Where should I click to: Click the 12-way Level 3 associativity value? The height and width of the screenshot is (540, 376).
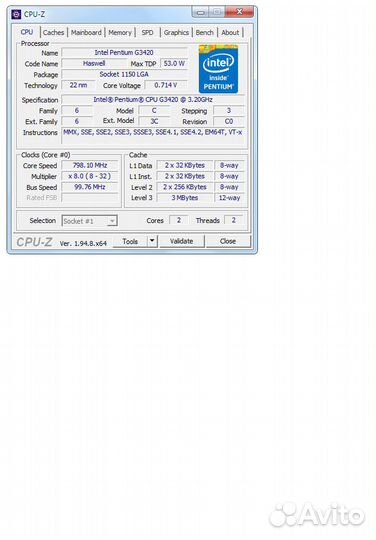pyautogui.click(x=229, y=198)
